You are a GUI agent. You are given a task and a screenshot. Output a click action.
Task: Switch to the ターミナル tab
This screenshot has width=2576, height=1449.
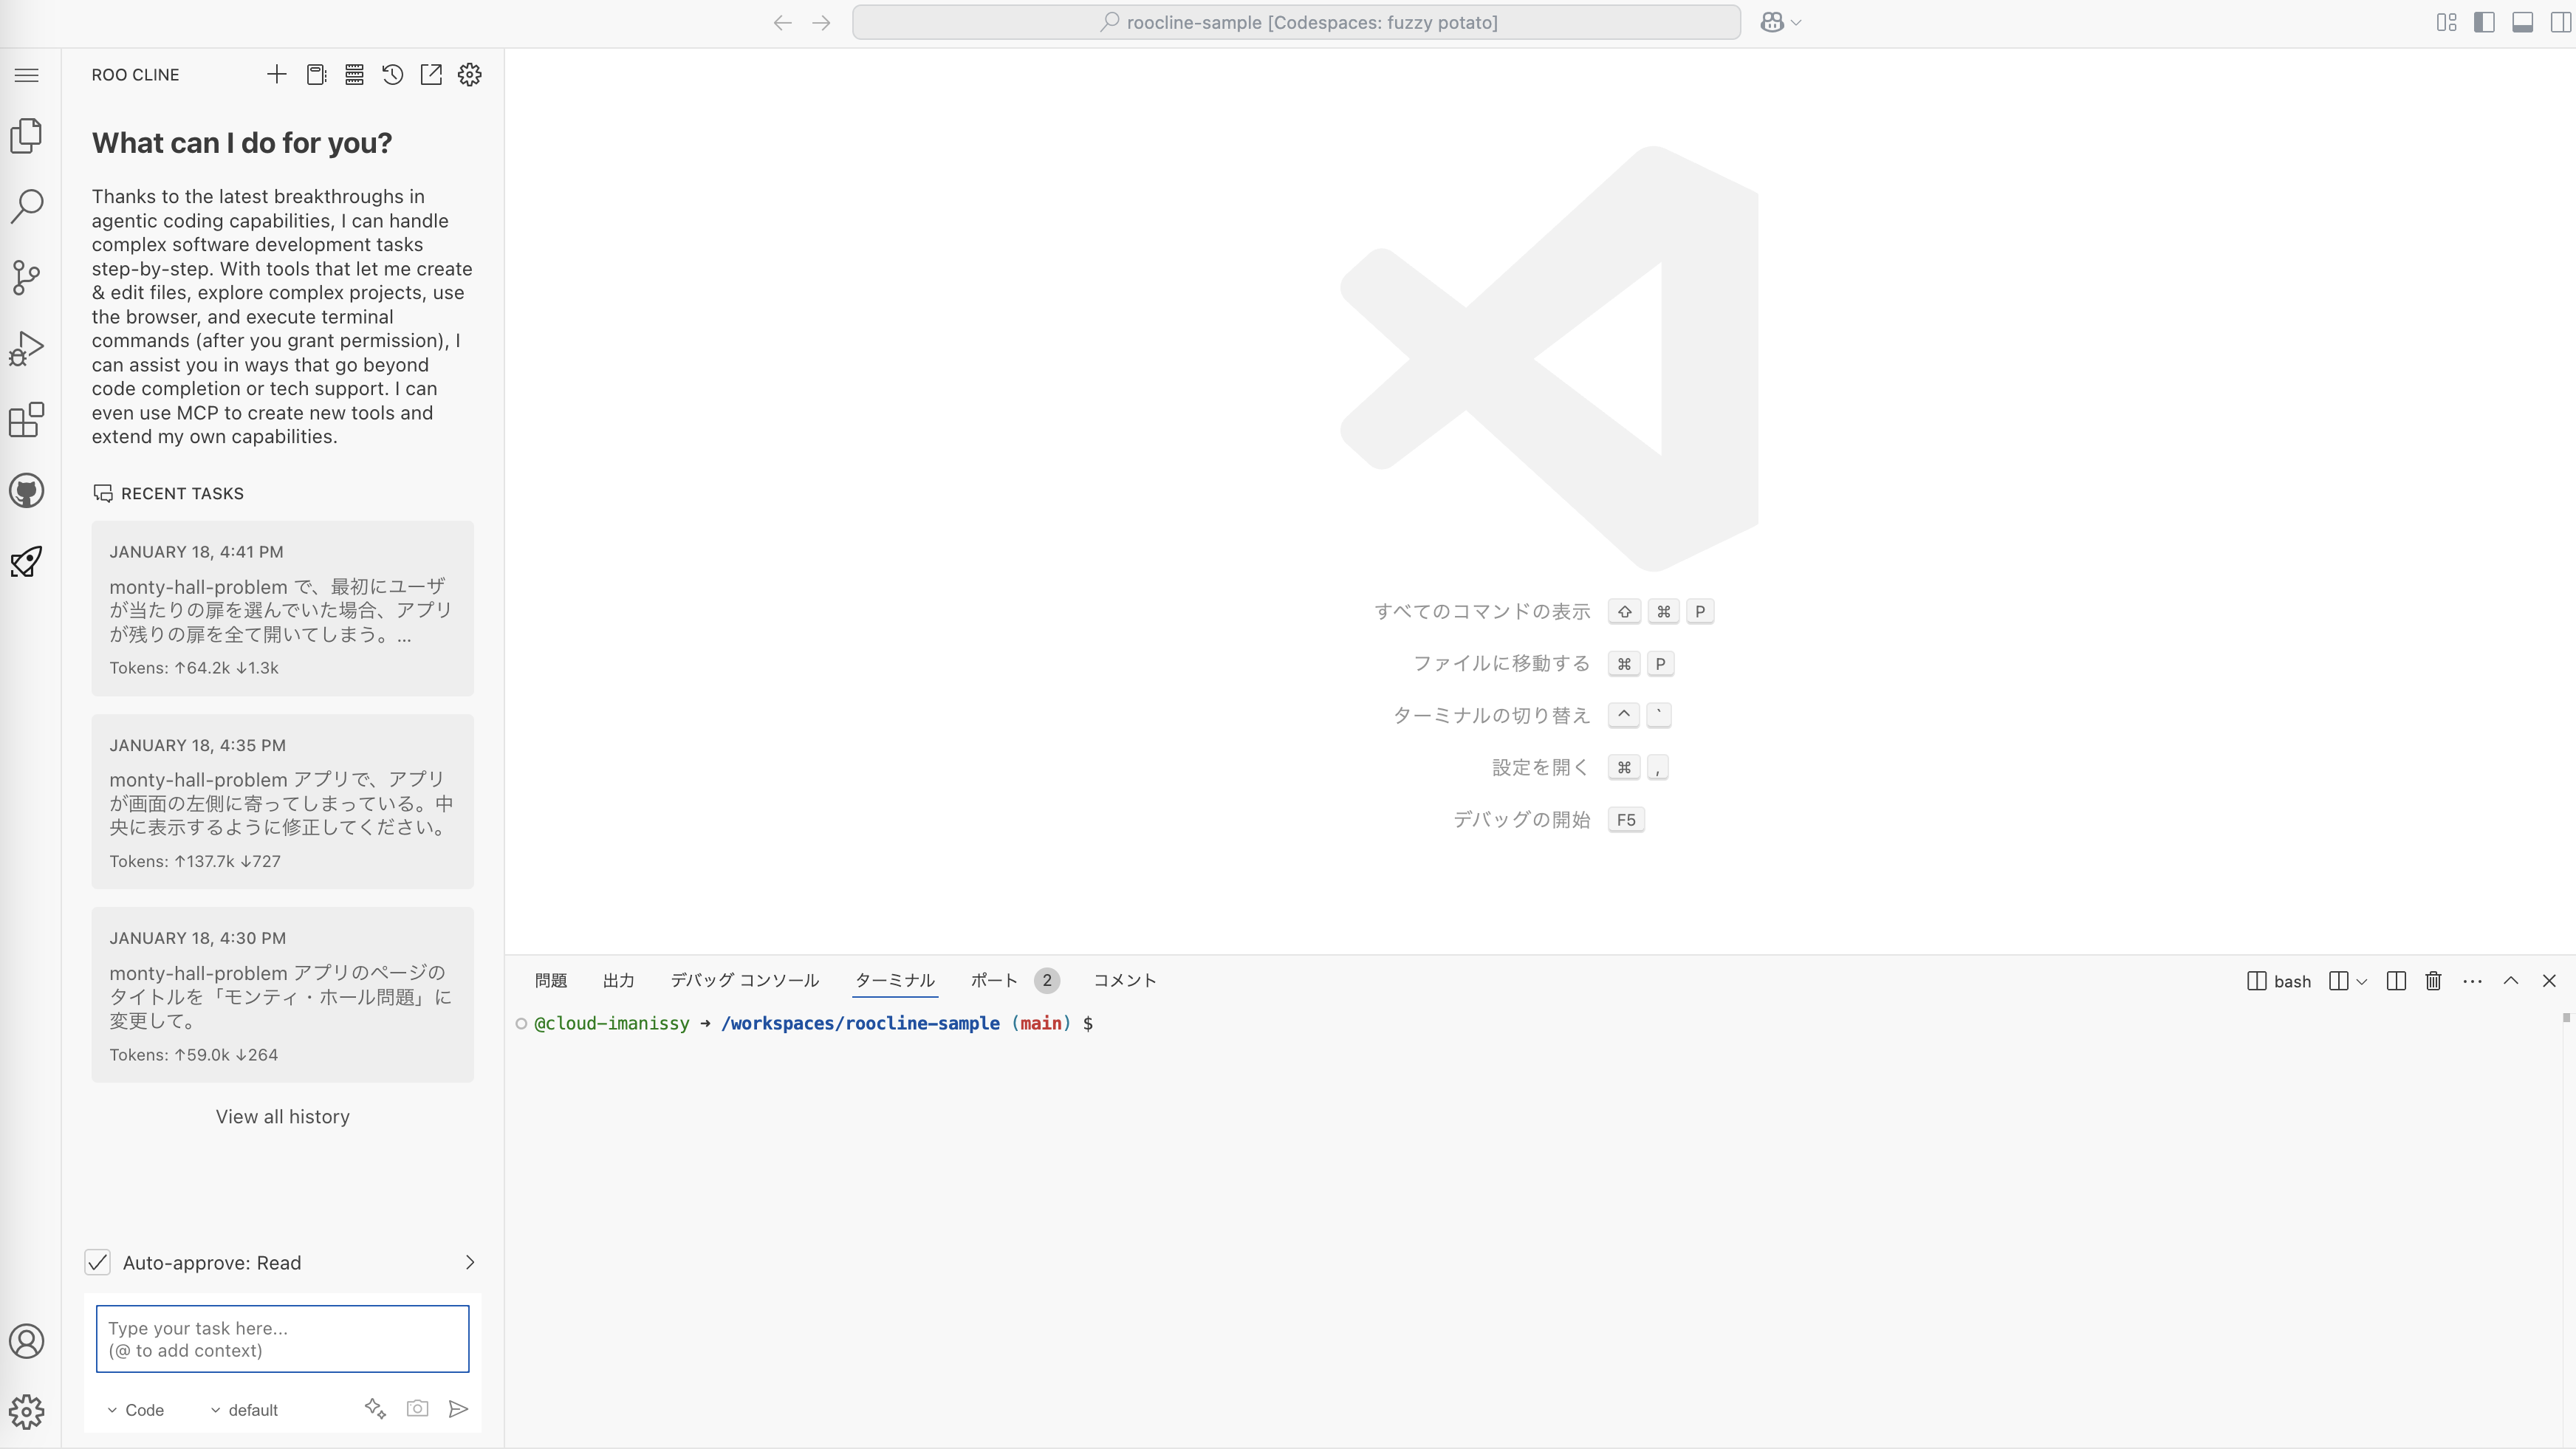pyautogui.click(x=894, y=980)
